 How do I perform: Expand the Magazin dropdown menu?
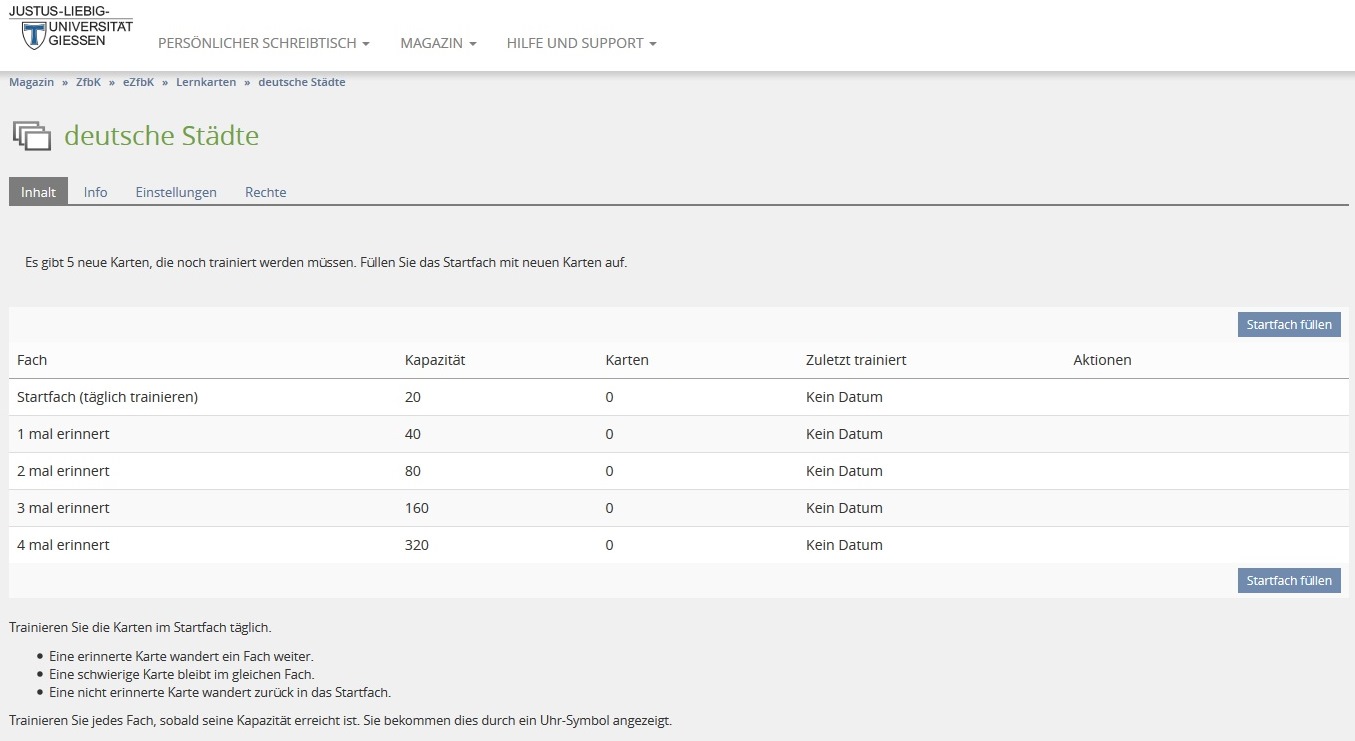(438, 44)
